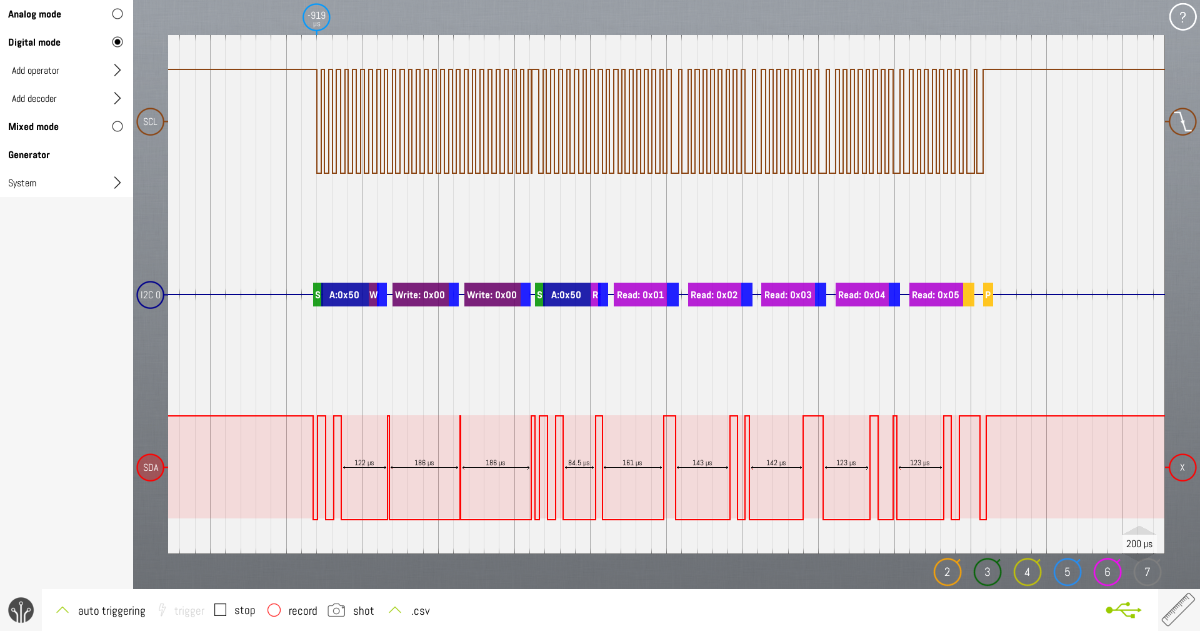Click the red X channel icon

(1182, 467)
